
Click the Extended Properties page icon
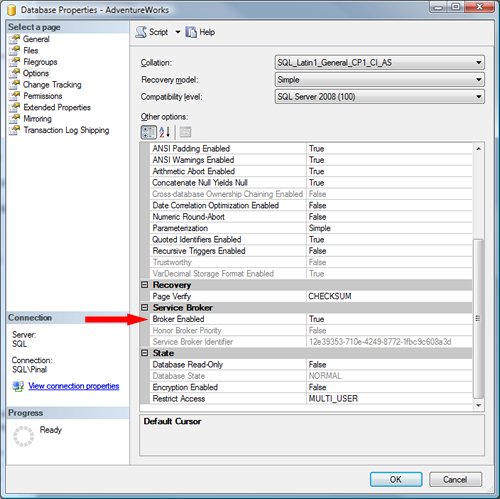coord(14,107)
